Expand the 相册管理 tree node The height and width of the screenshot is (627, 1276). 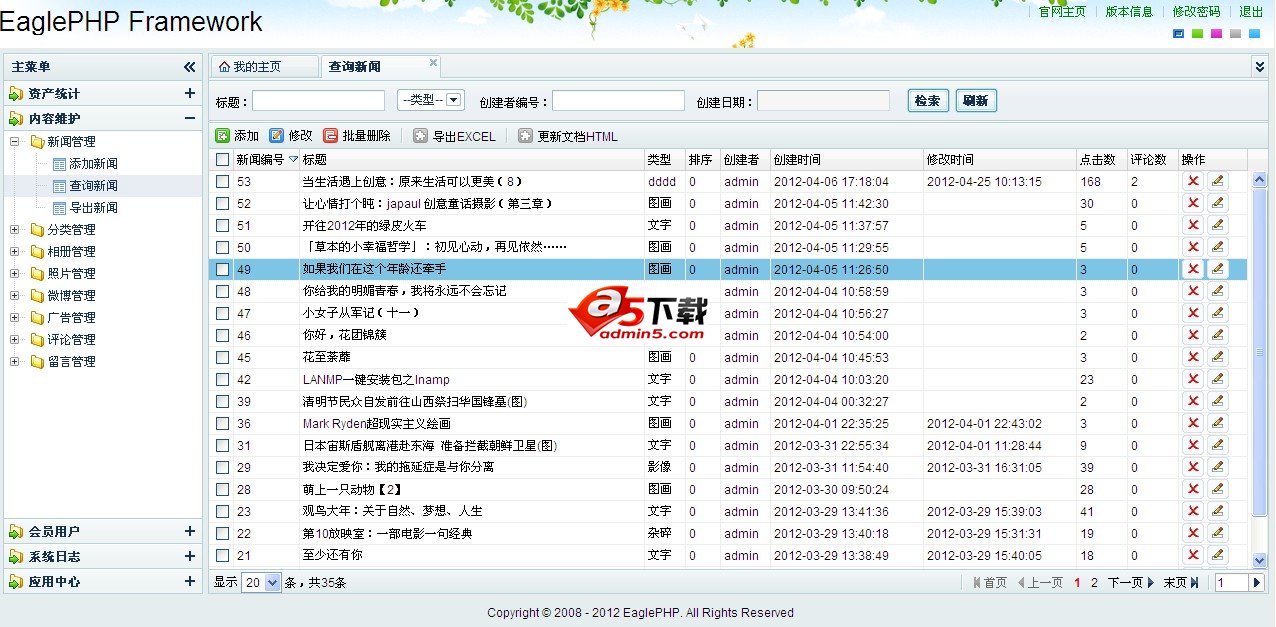tap(15, 252)
